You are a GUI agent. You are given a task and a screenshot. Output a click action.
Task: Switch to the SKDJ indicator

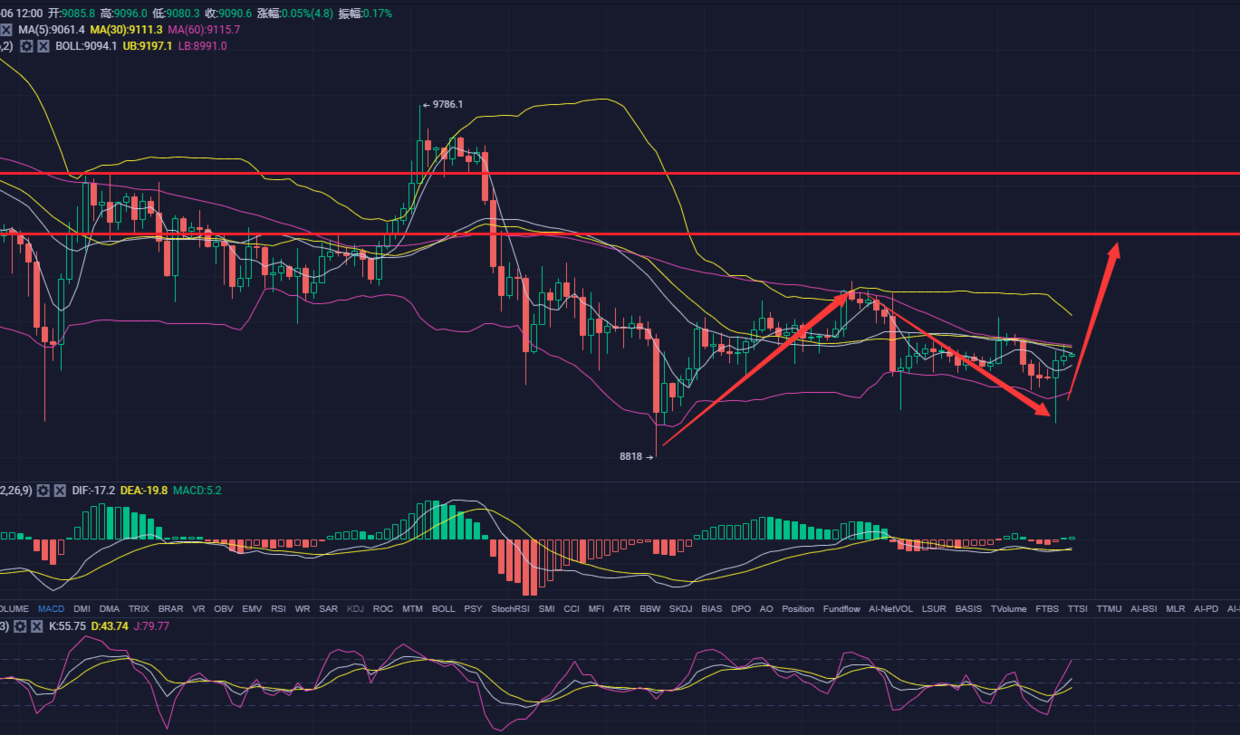tap(681, 608)
